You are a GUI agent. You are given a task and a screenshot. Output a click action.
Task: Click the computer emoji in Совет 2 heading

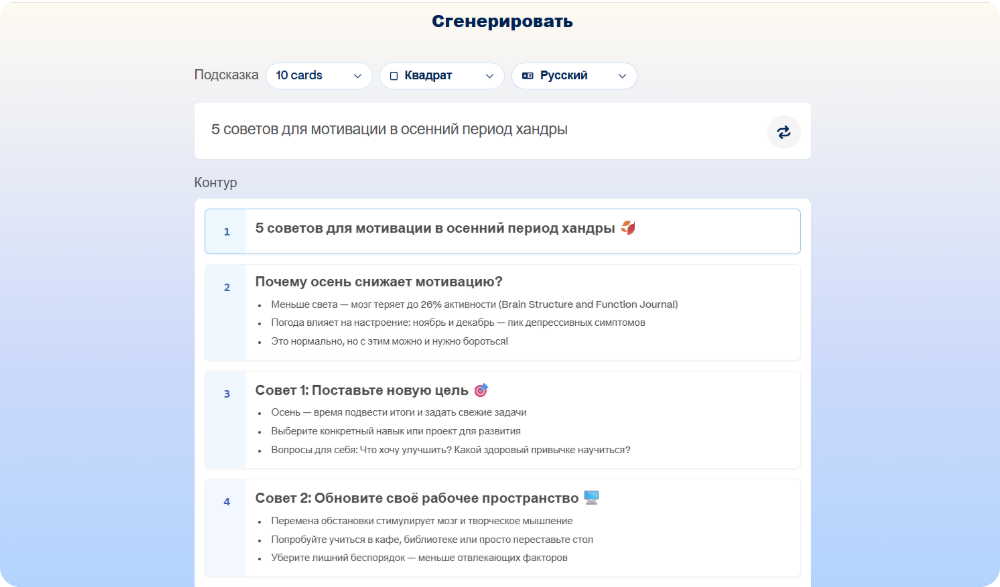591,497
